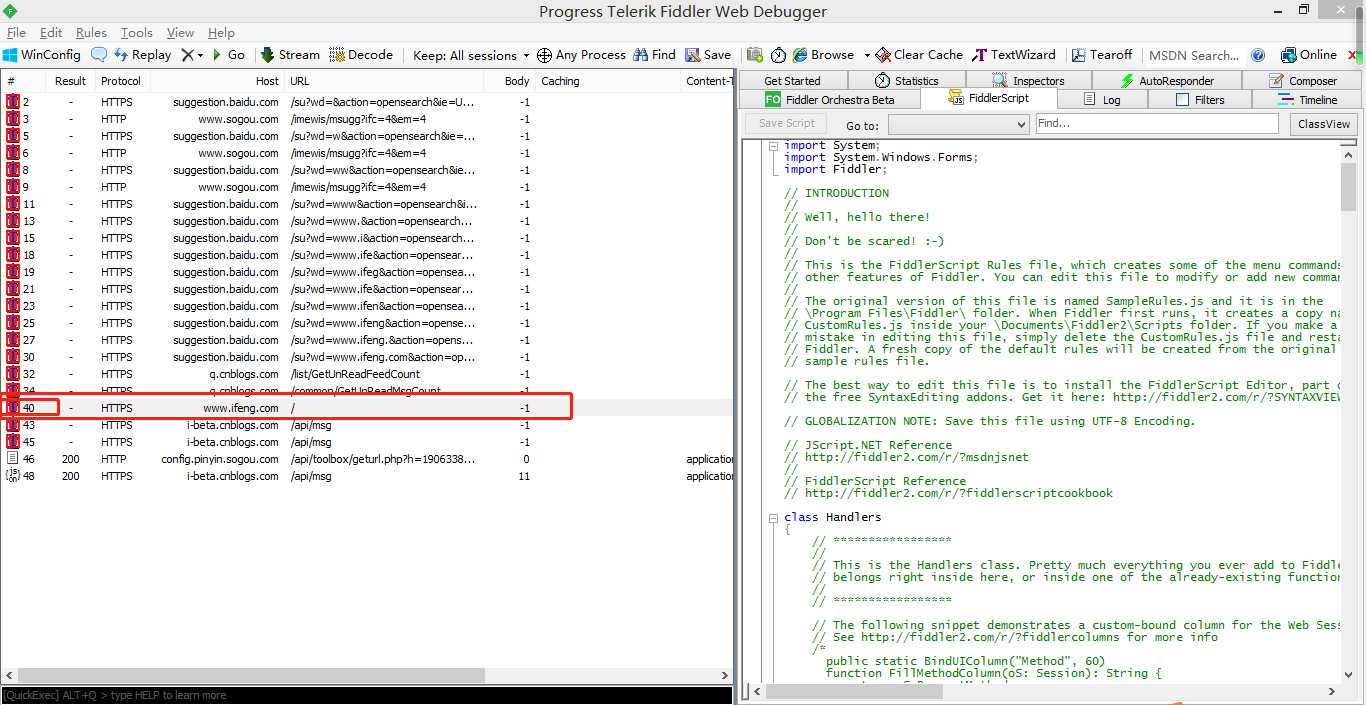Click the timer stopwatch toolbar icon
This screenshot has width=1366, height=705.
778,55
